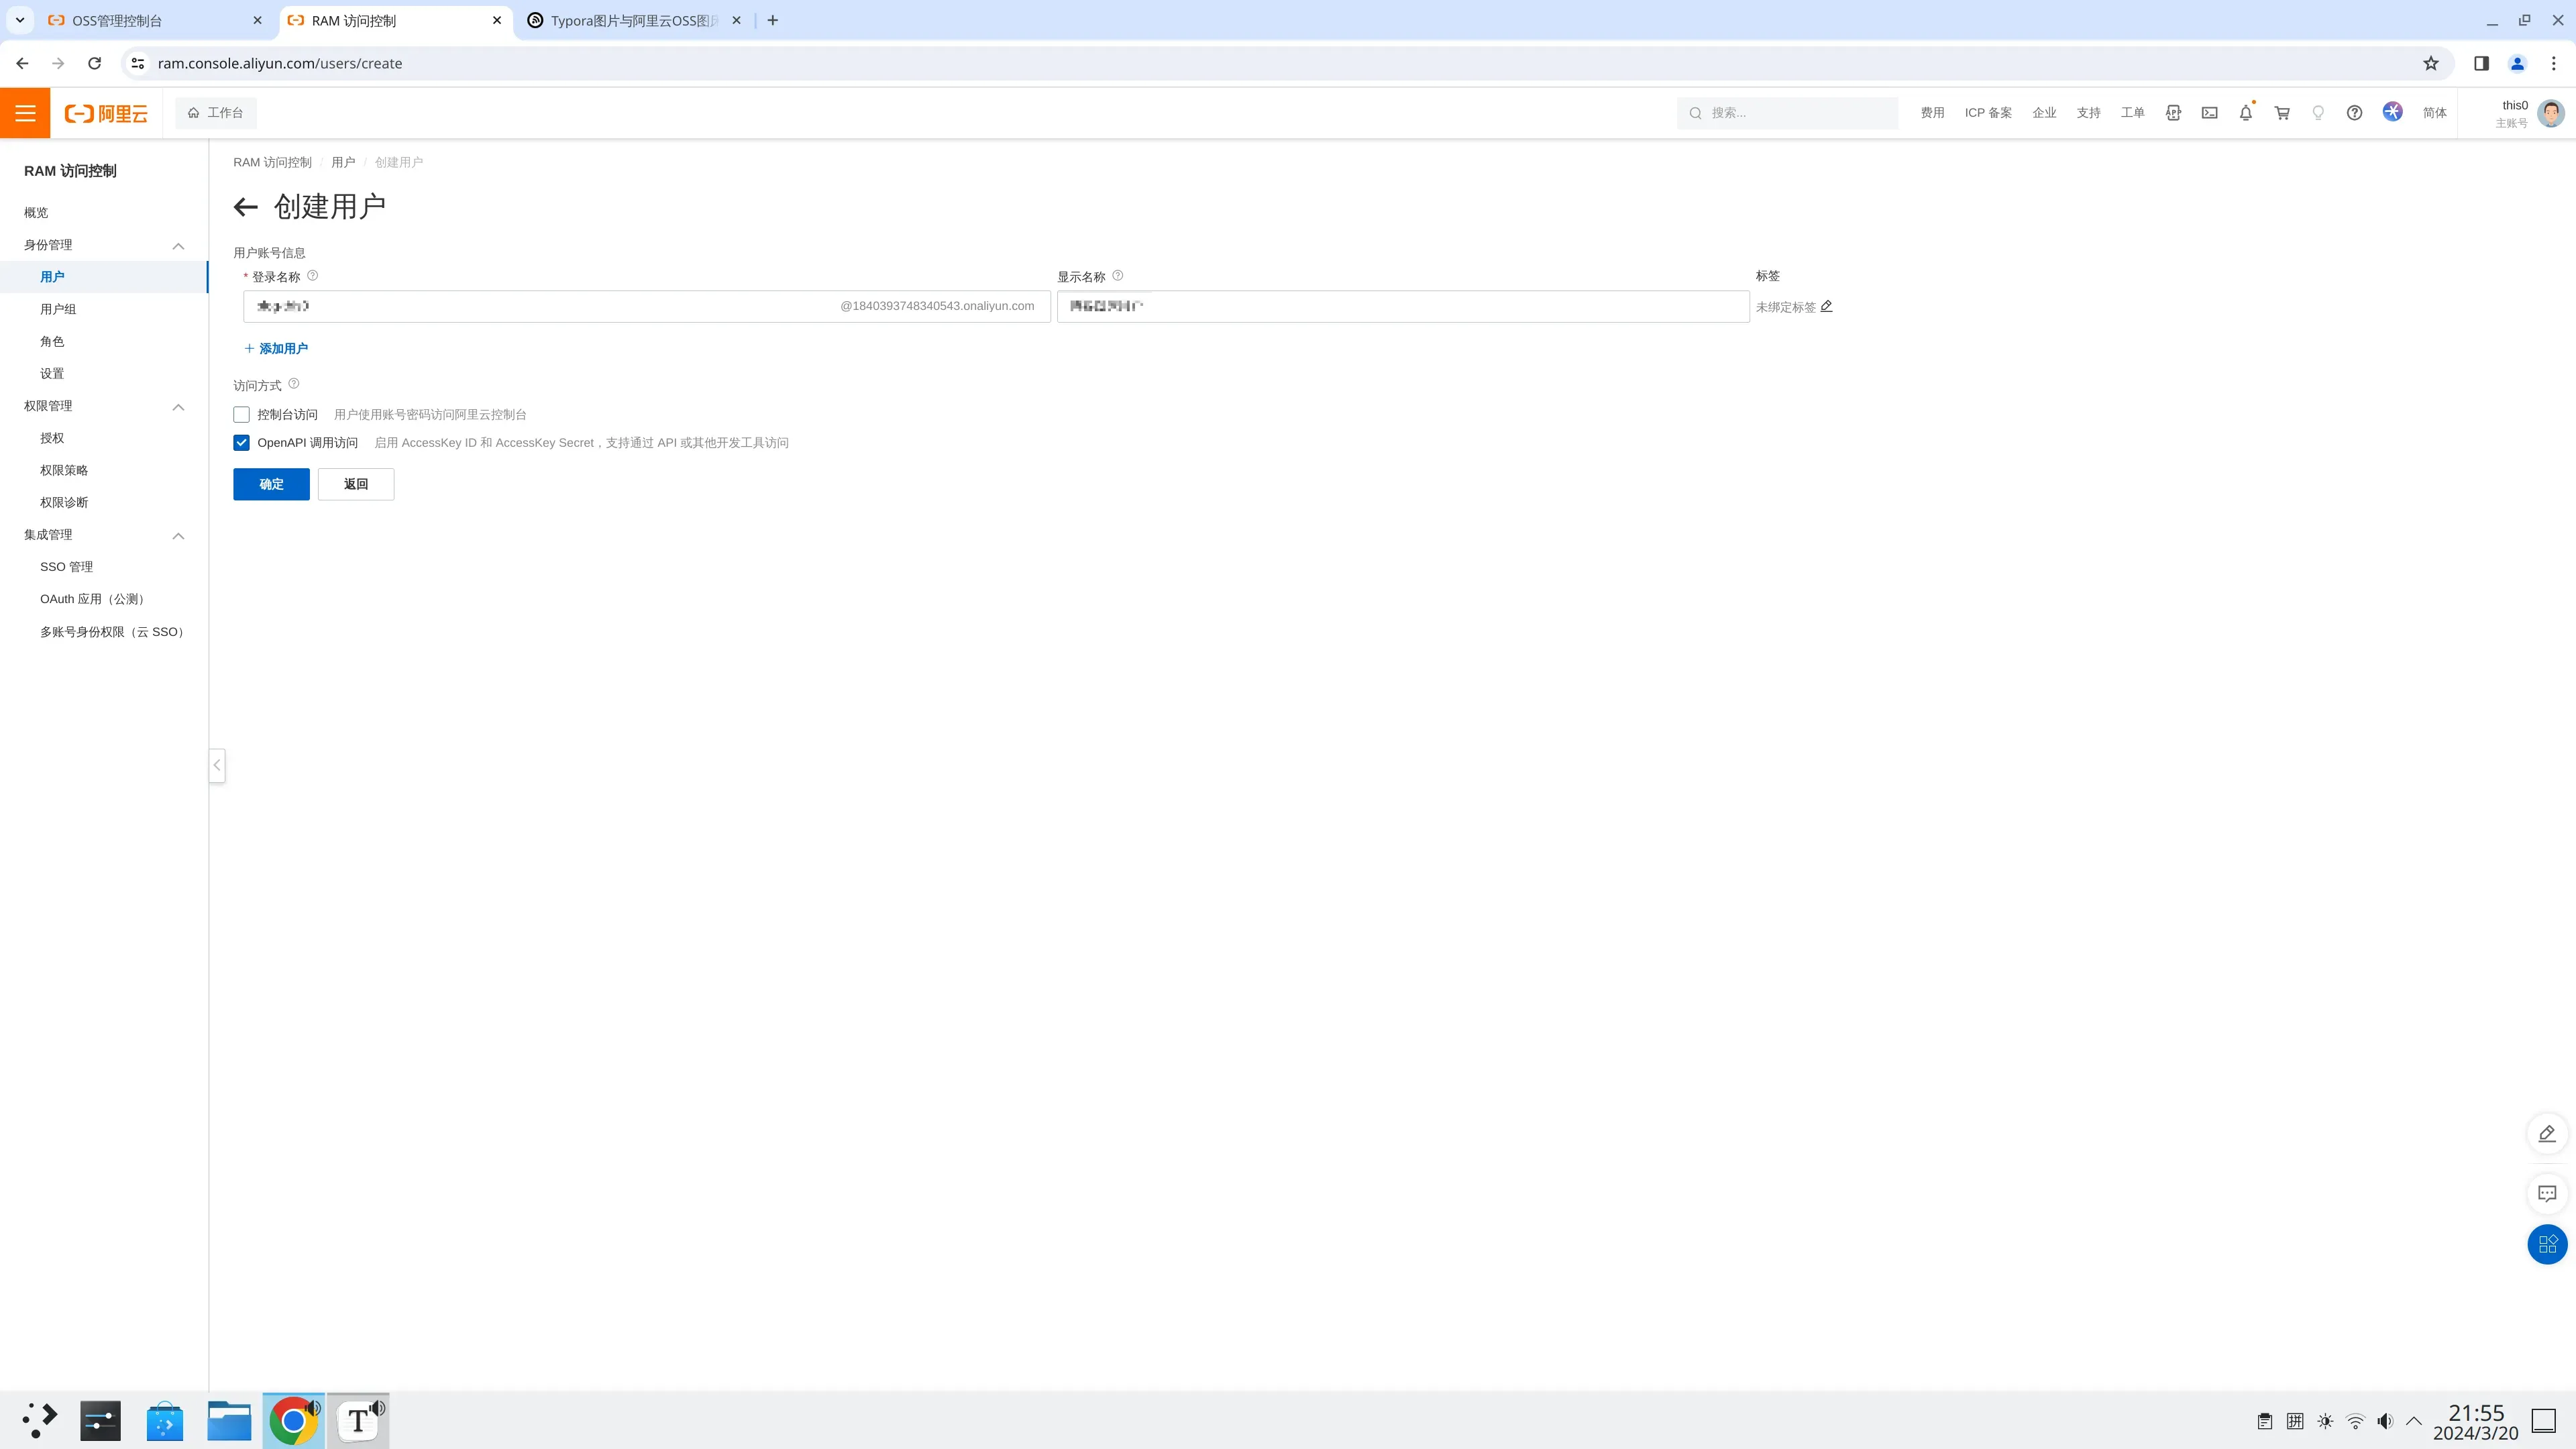Click login name help tooltip icon

(312, 276)
